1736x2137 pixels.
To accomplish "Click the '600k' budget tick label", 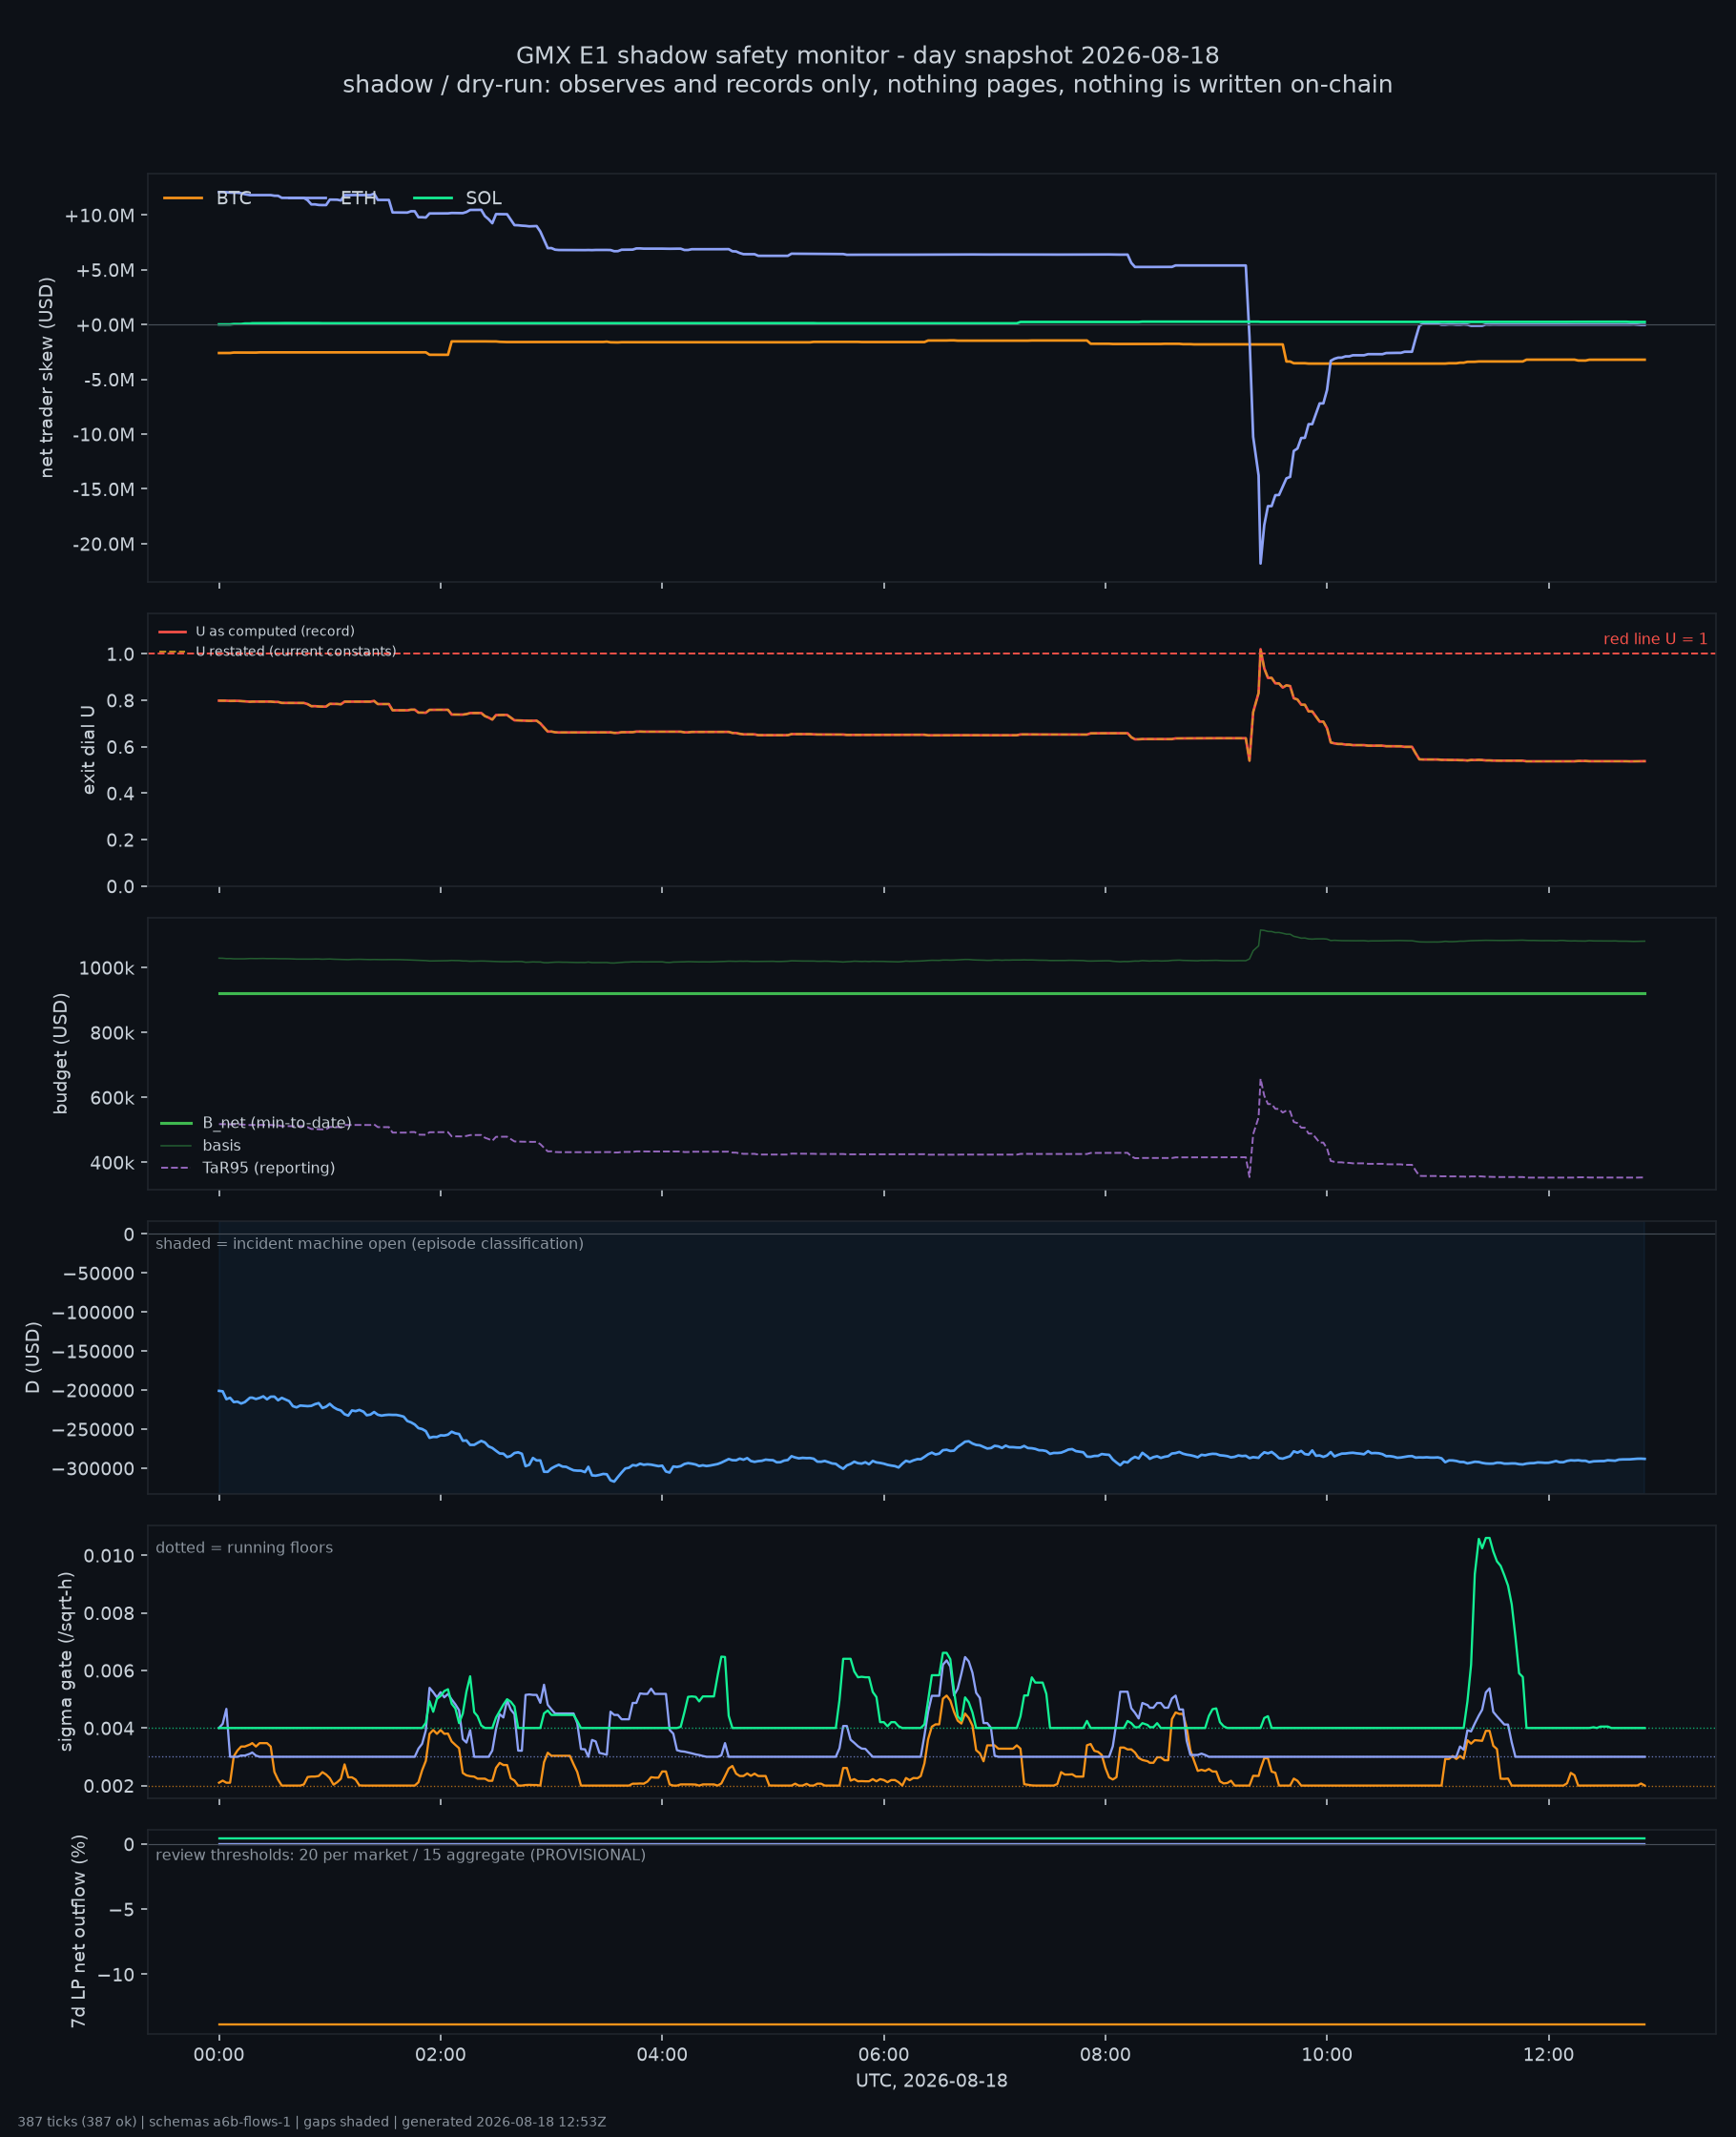I will point(112,1098).
